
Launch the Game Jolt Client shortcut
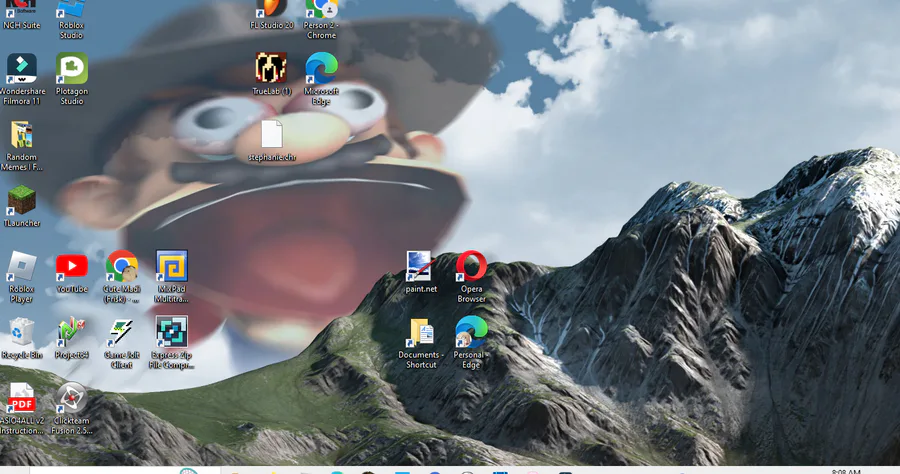(122, 343)
